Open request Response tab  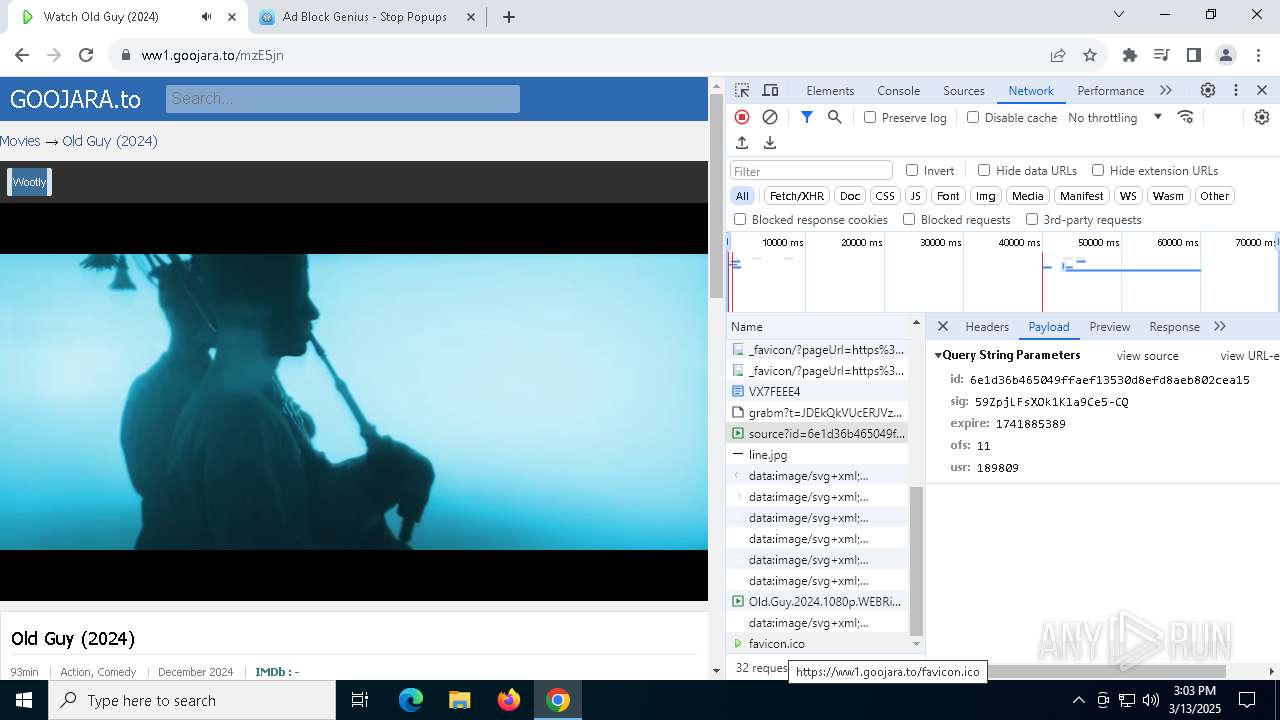coord(1174,327)
